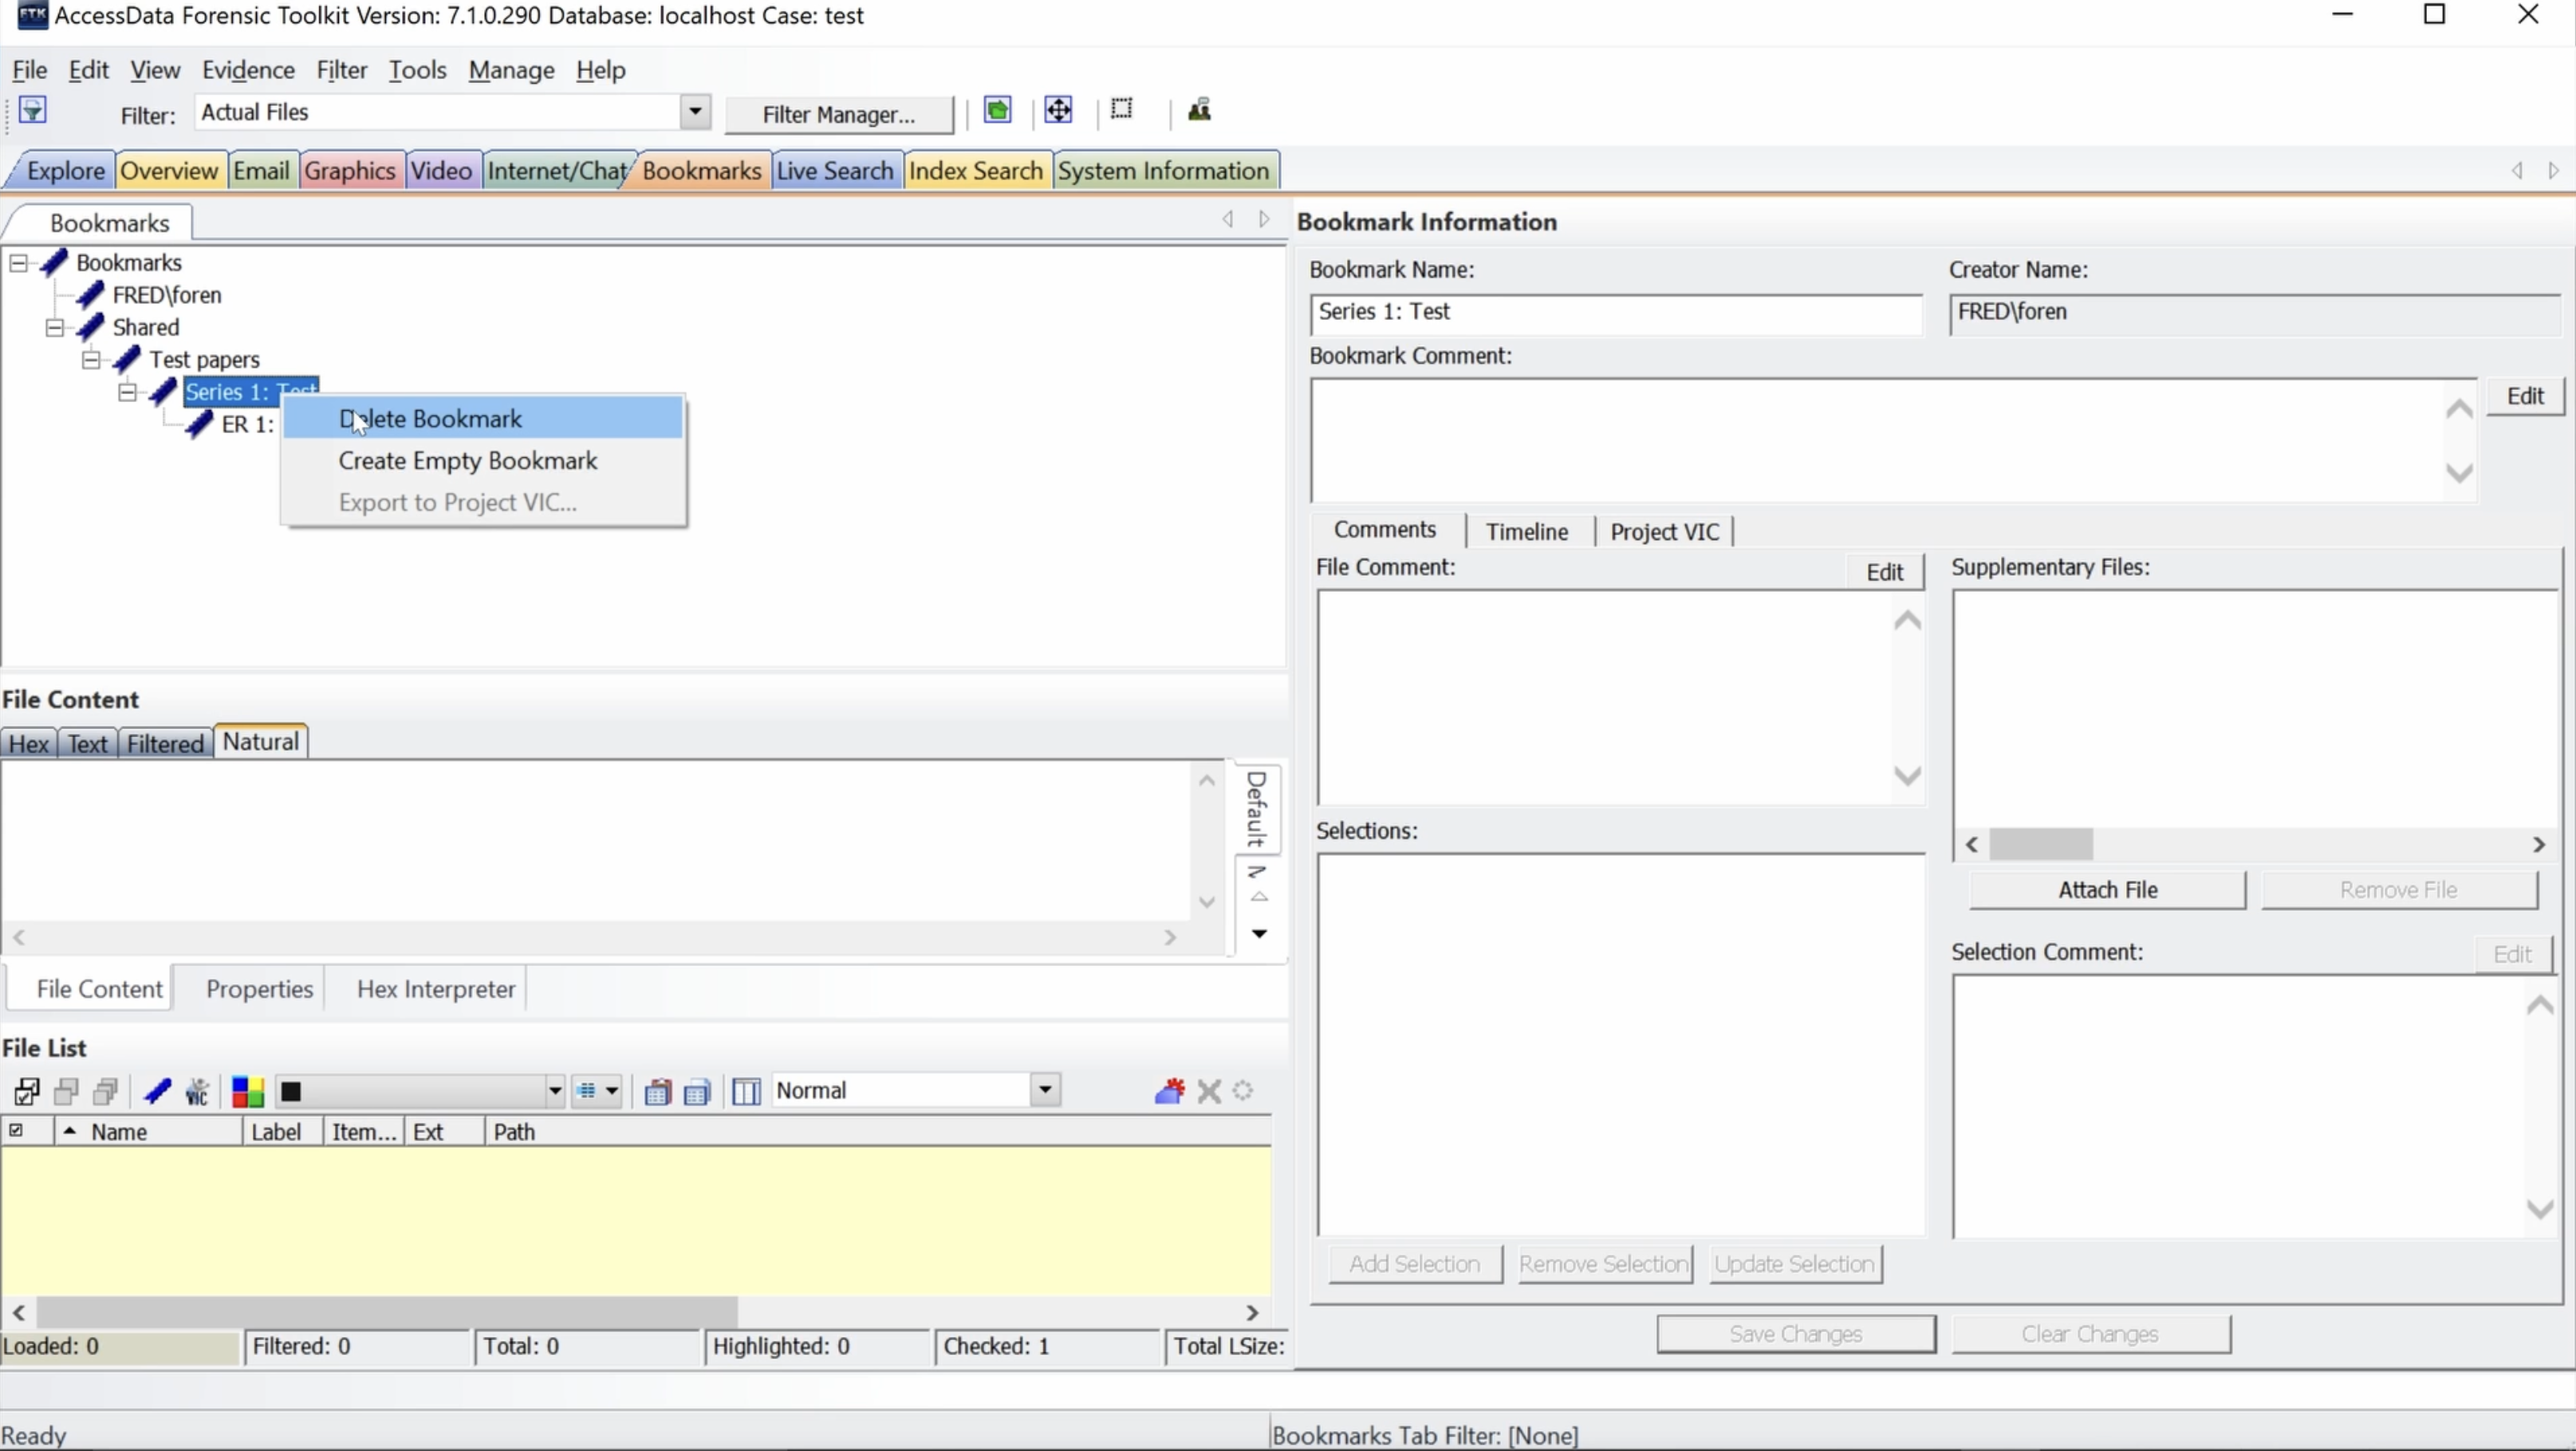
Task: Open the Timeline tab in Bookmark Information
Action: (x=1526, y=532)
